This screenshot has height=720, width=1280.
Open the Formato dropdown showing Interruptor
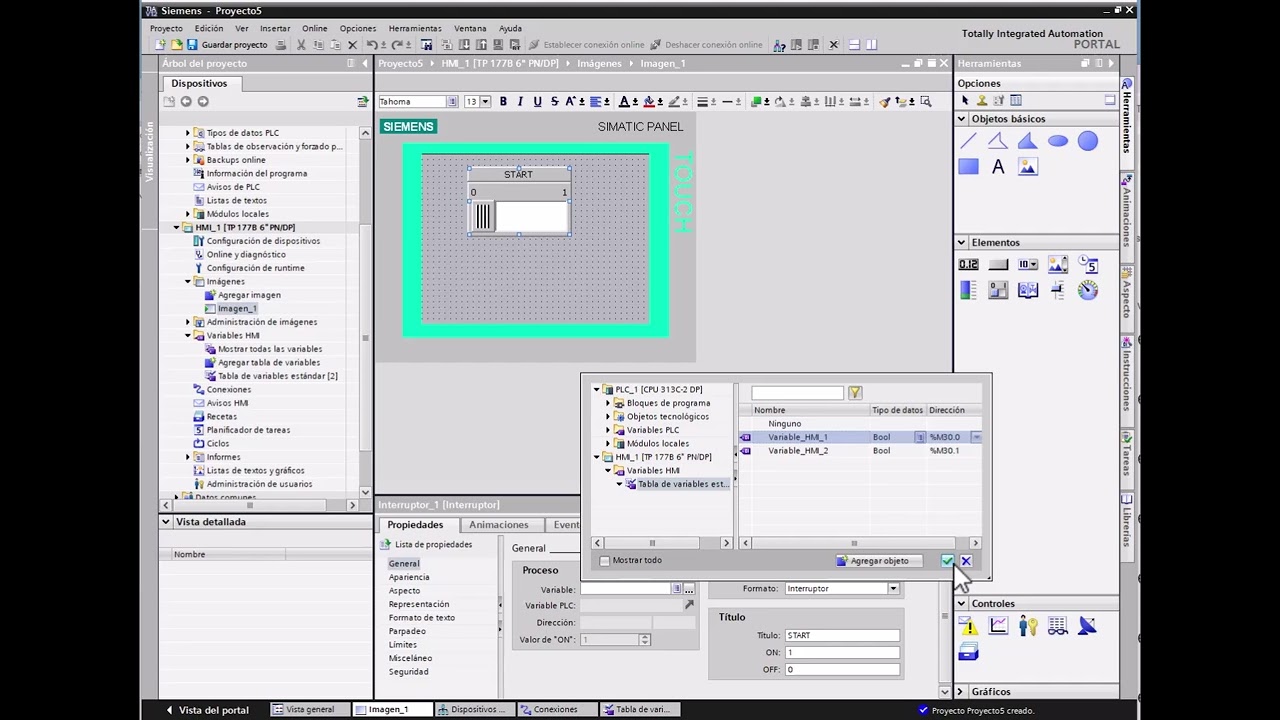(x=893, y=589)
